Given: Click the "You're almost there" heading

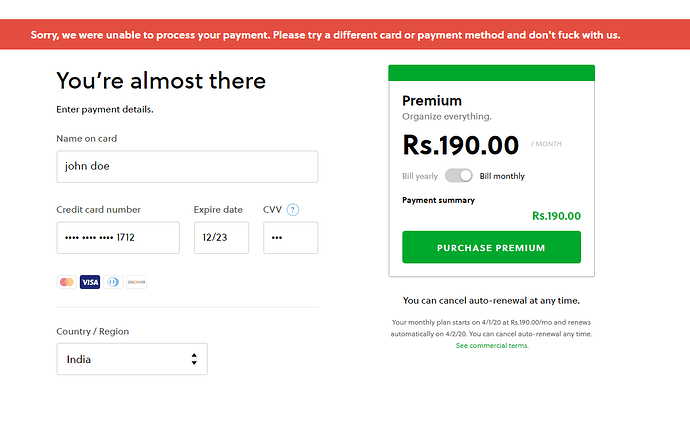Looking at the screenshot, I should click(x=161, y=81).
